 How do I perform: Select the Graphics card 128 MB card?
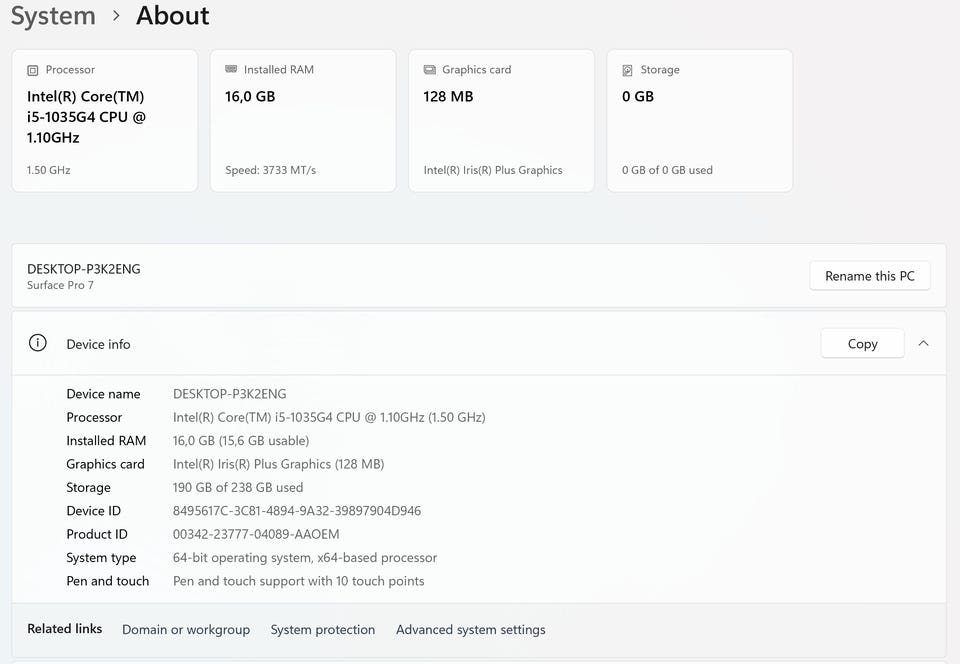click(501, 121)
